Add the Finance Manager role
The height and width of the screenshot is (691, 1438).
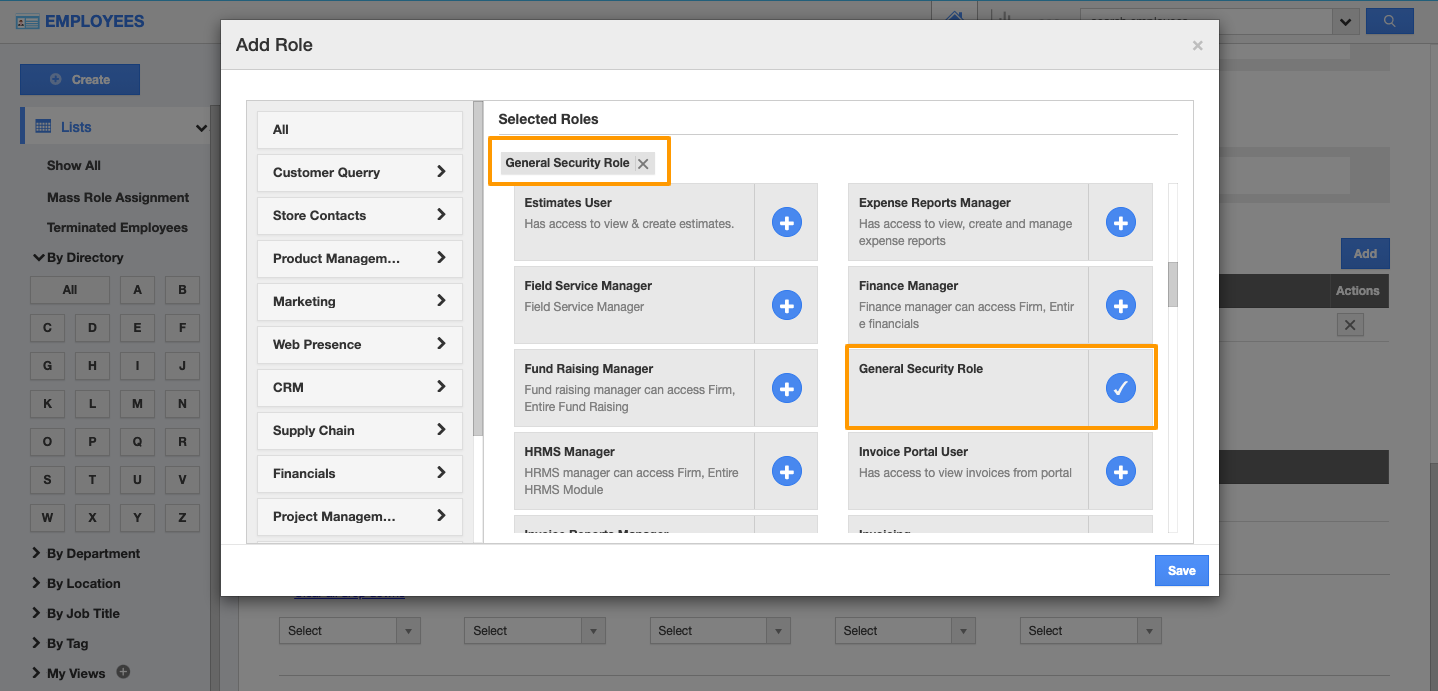[1120, 306]
